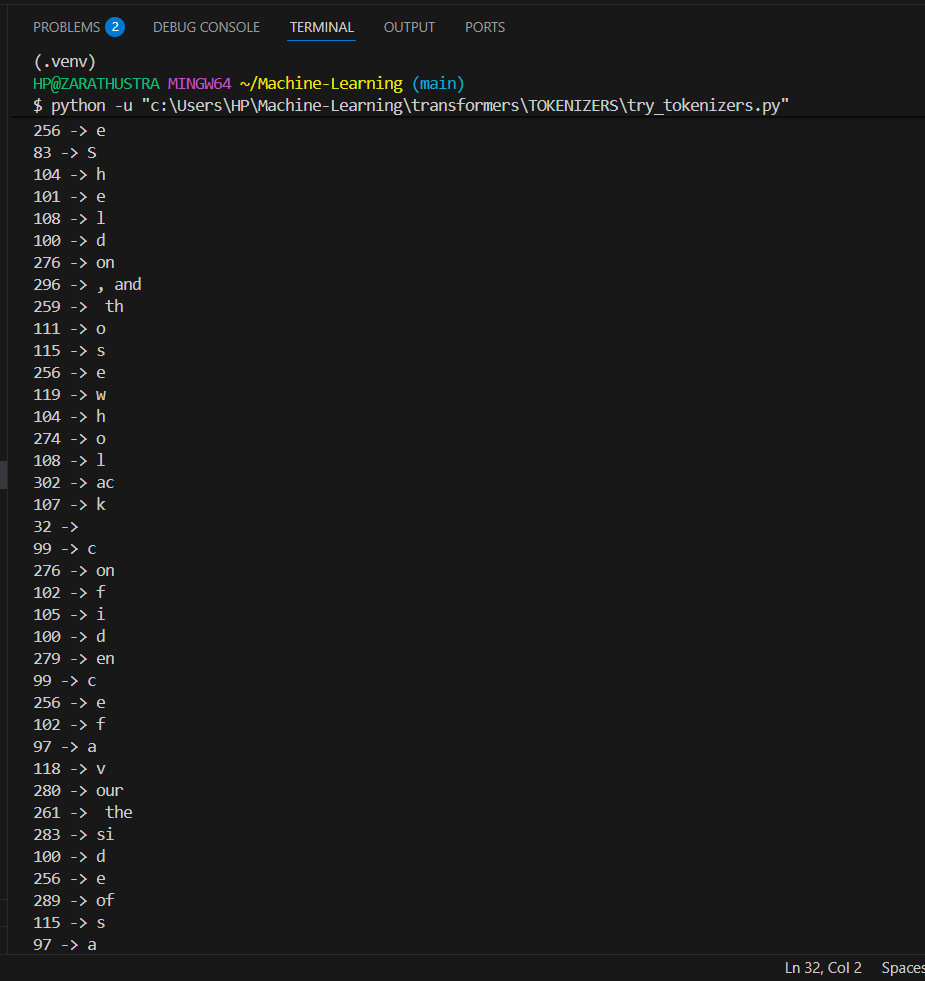The image size is (925, 981).
Task: Click the HP@ZARATHUSTRA username in the prompt
Action: (x=96, y=83)
